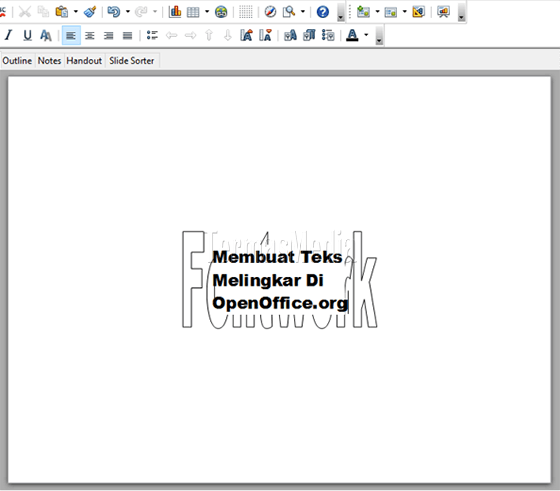This screenshot has height=491, width=560.
Task: Insert a chart using the Chart icon
Action: (175, 12)
